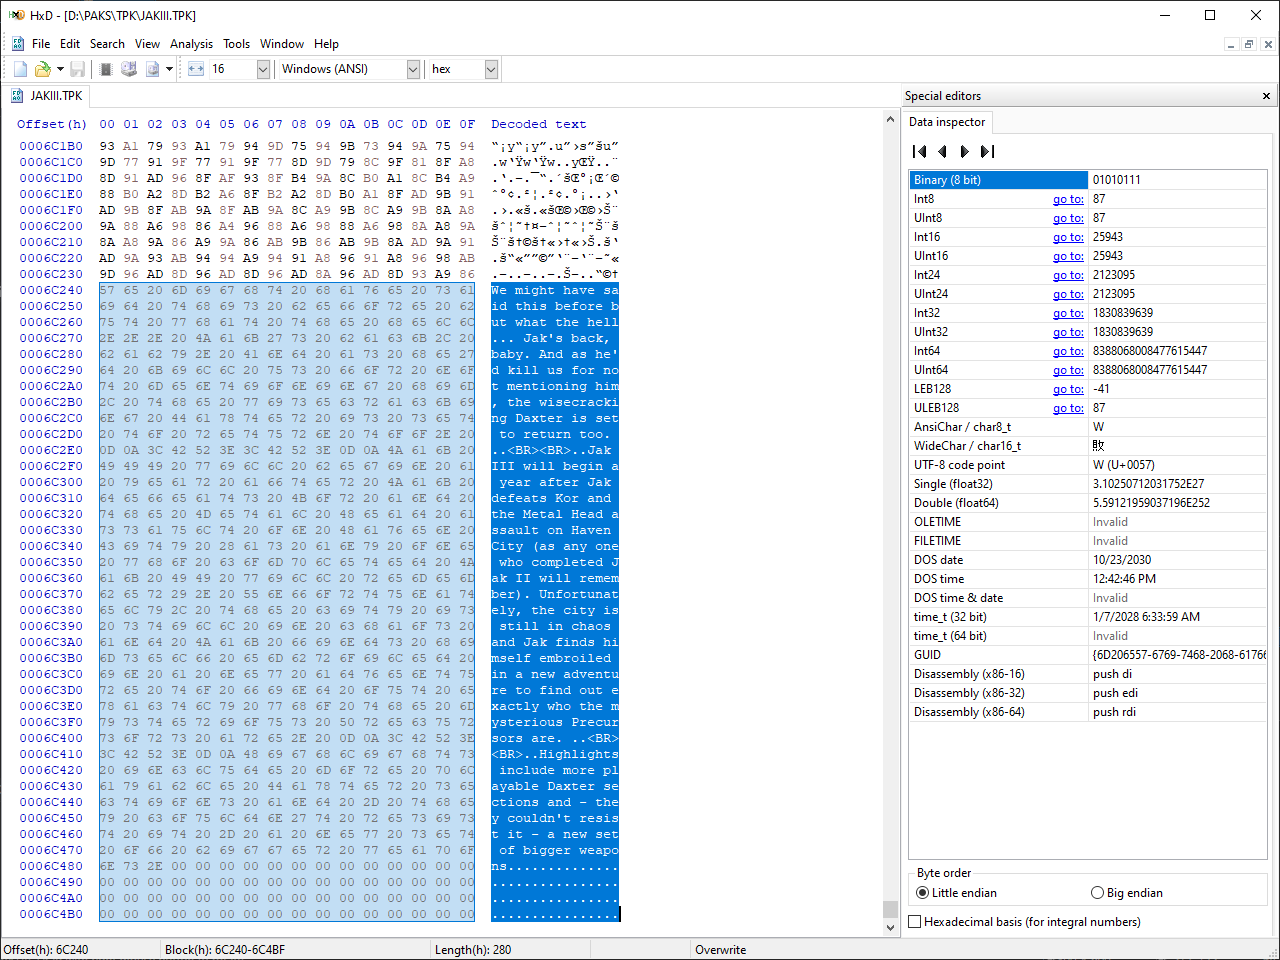1280x960 pixels.
Task: Open the Analysis menu
Action: (191, 44)
